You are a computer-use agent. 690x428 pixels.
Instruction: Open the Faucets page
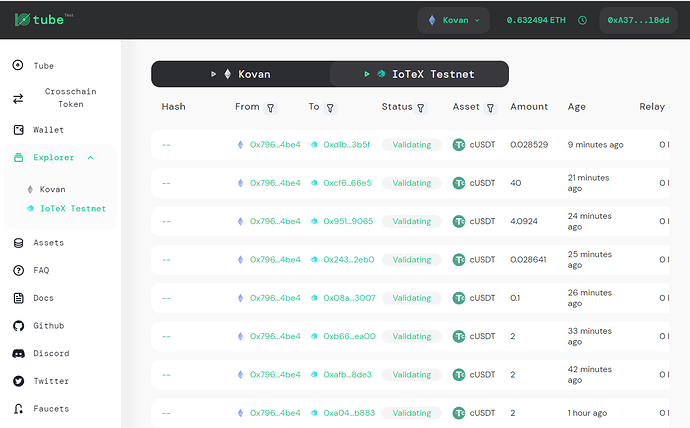51,409
